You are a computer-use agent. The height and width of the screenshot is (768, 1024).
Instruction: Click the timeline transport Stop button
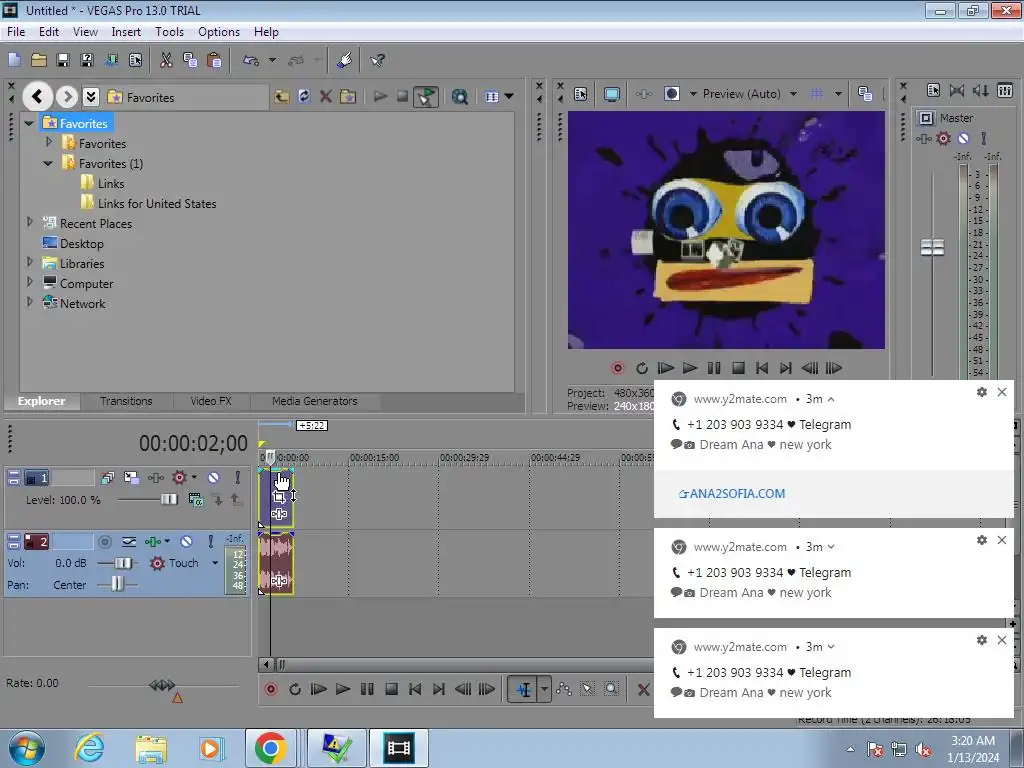(x=391, y=689)
